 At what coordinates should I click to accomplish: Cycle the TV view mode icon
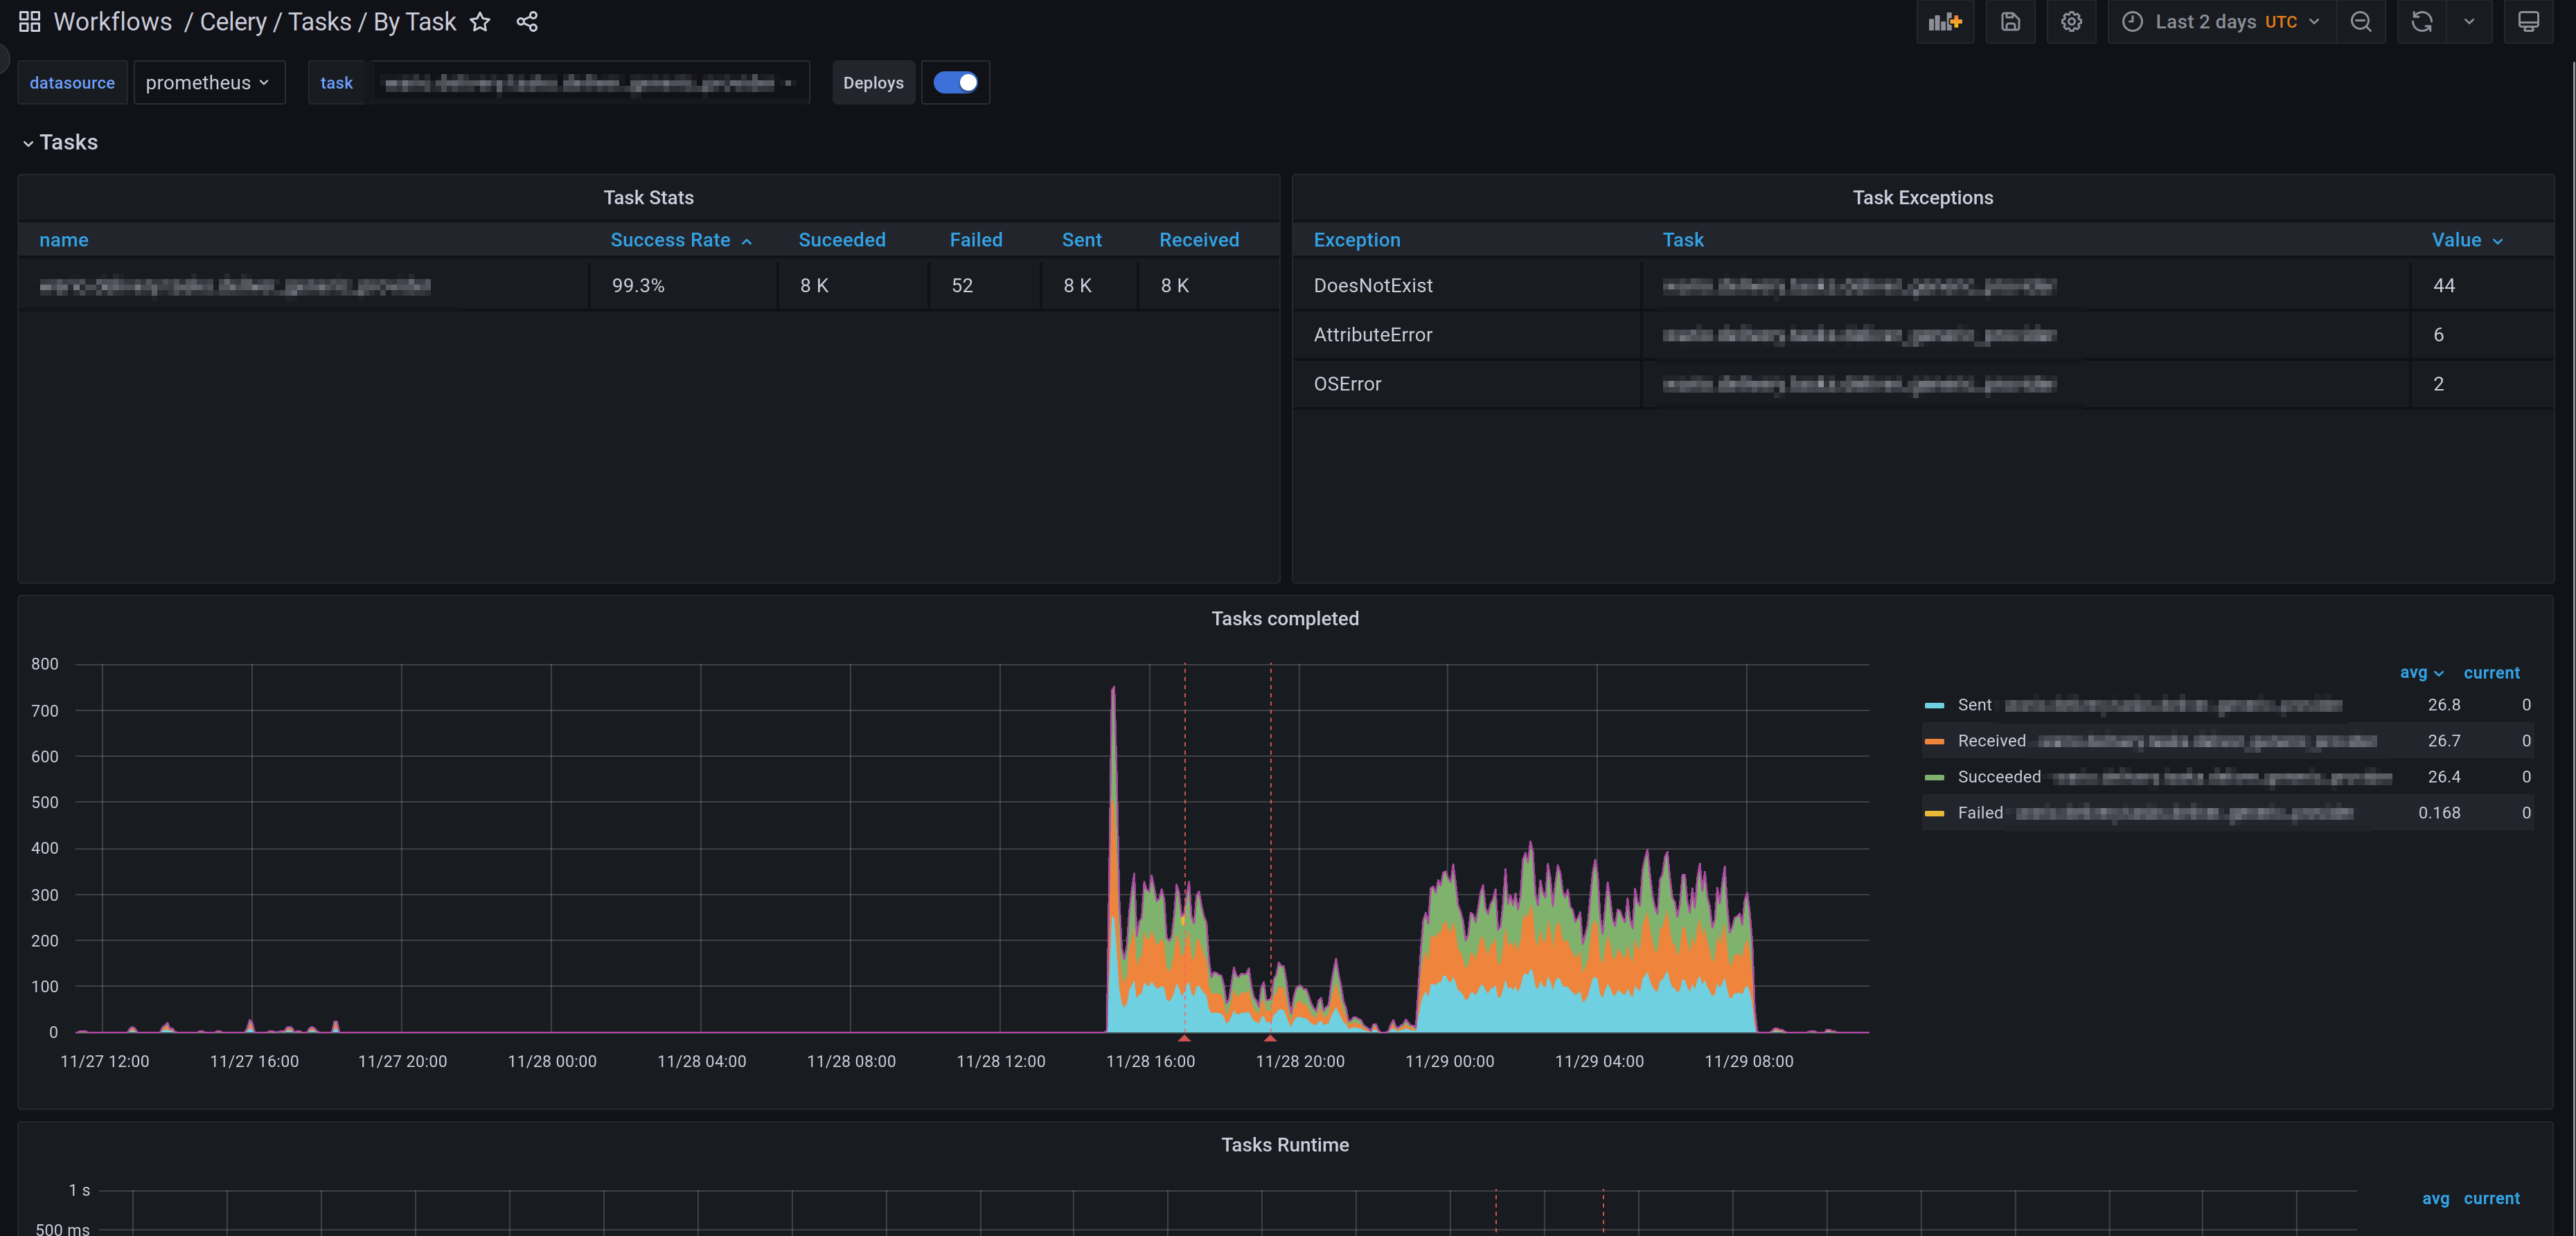click(2528, 22)
